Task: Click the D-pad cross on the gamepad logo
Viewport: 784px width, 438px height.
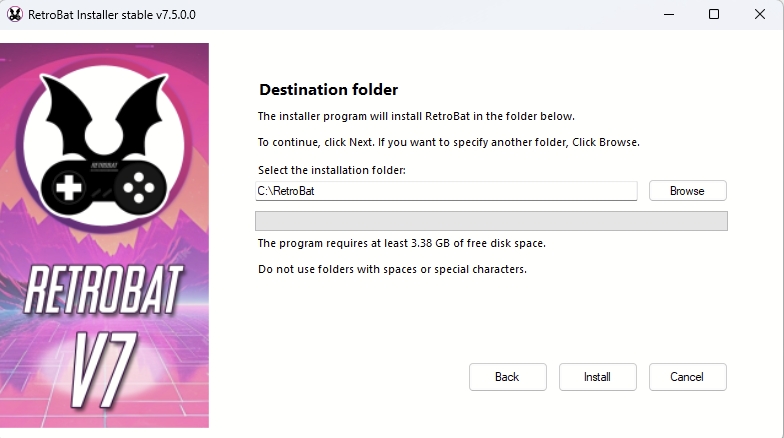Action: (67, 187)
